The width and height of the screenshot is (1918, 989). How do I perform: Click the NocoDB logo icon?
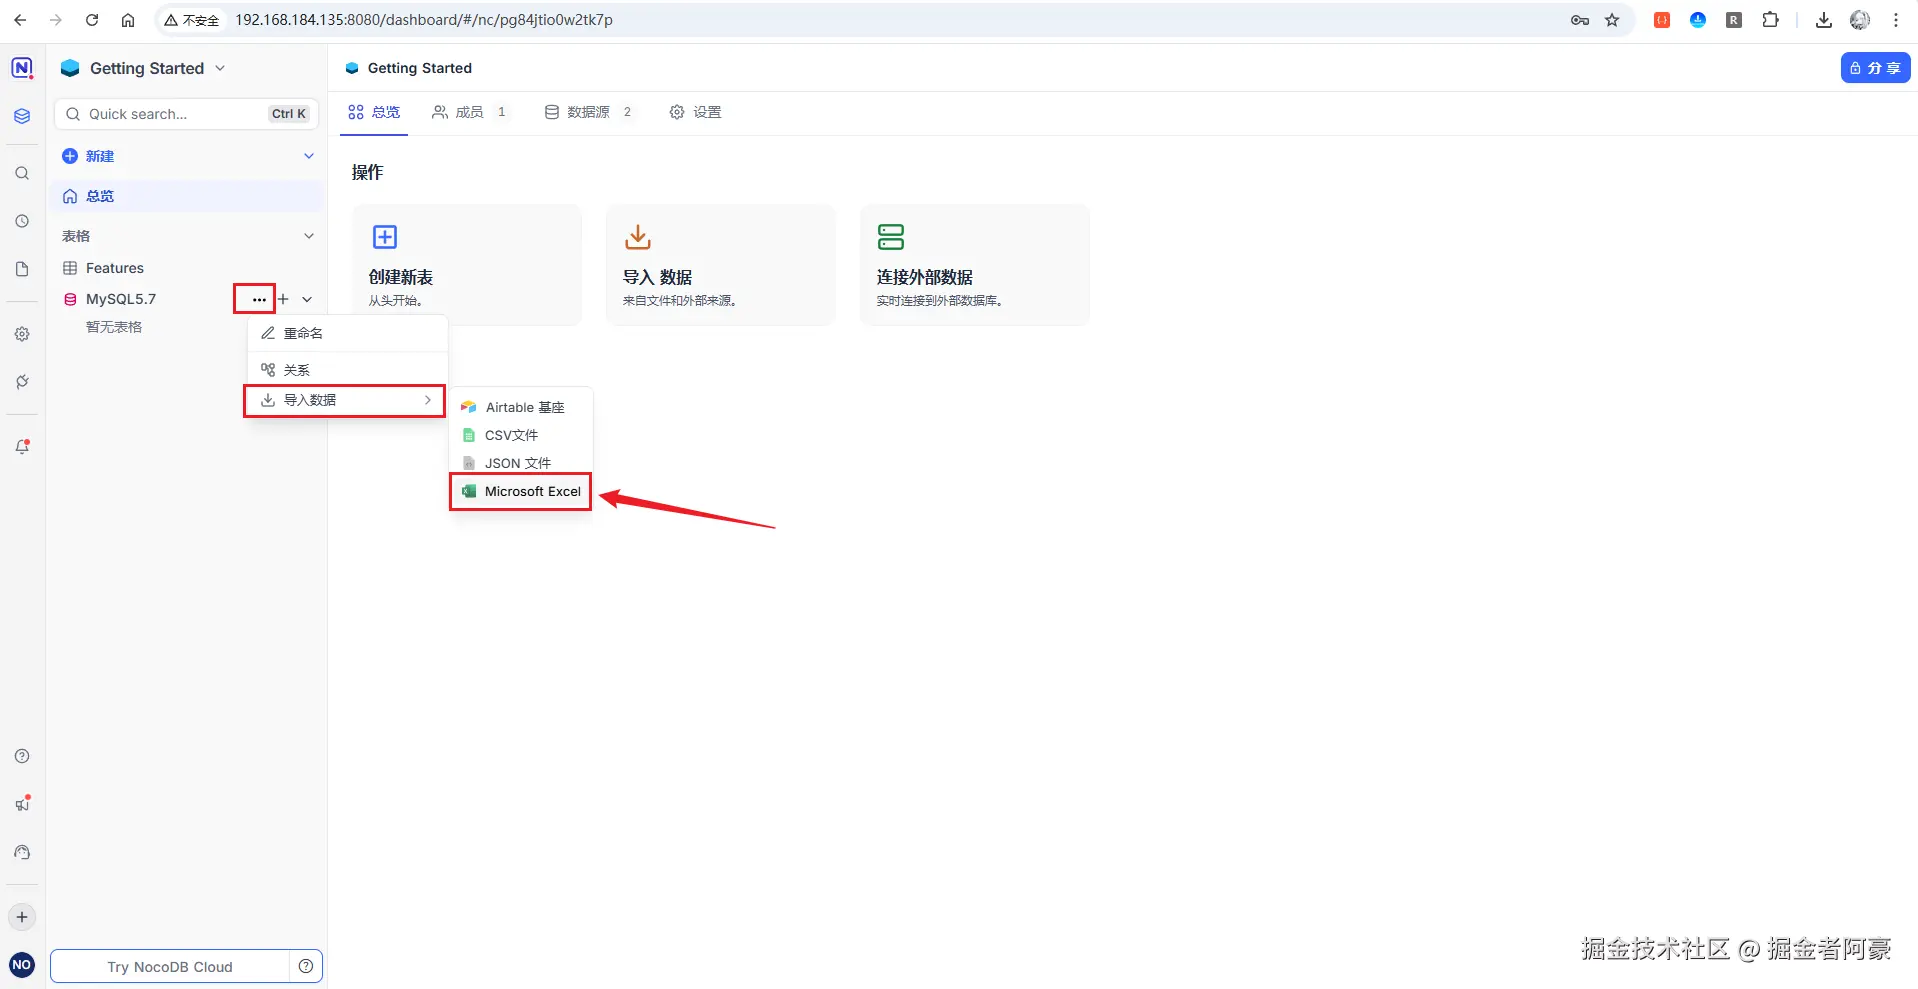22,68
